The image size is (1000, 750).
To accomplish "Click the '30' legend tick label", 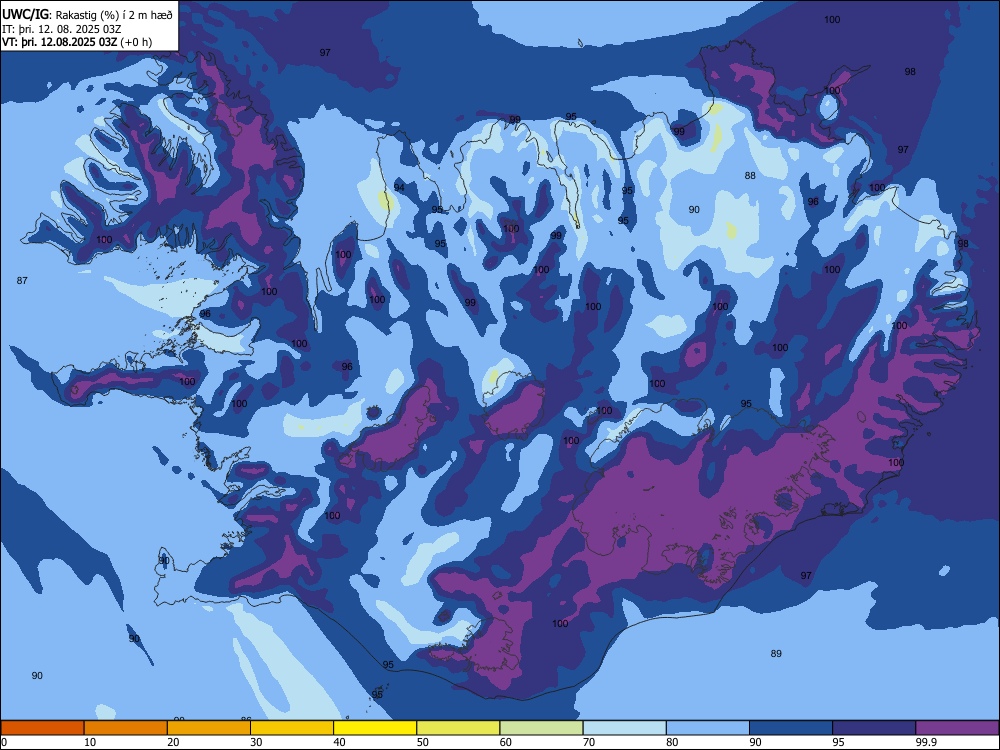I will click(x=256, y=742).
